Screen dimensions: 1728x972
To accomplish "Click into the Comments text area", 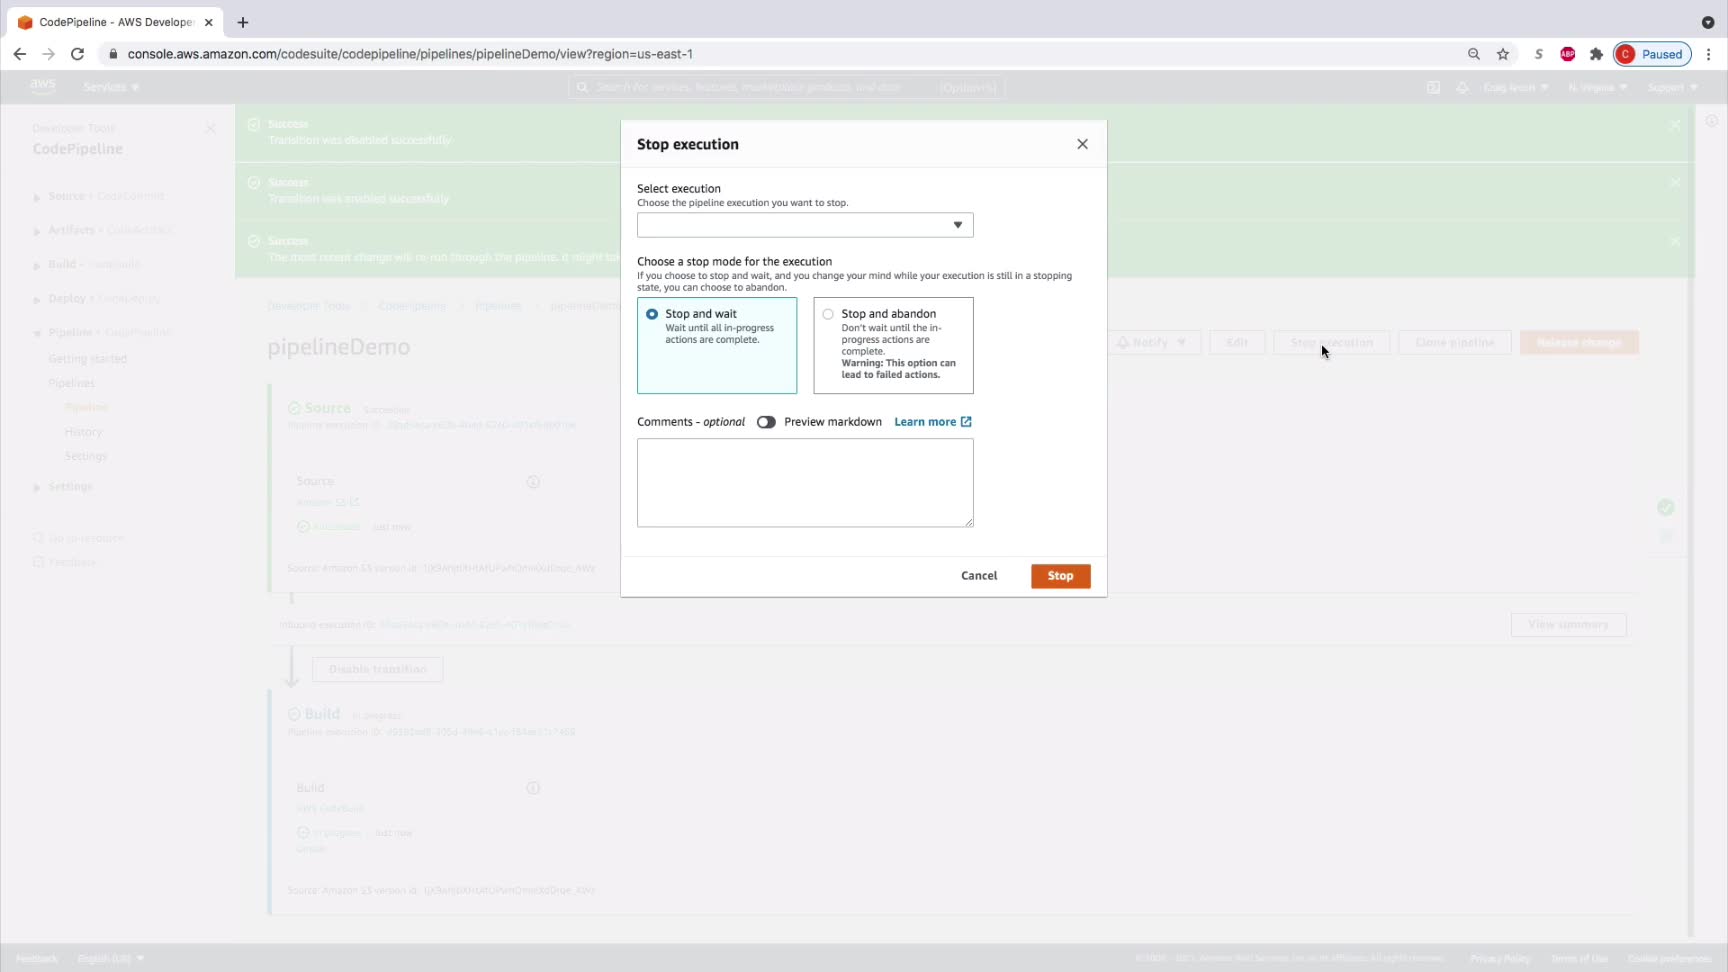I will point(805,483).
